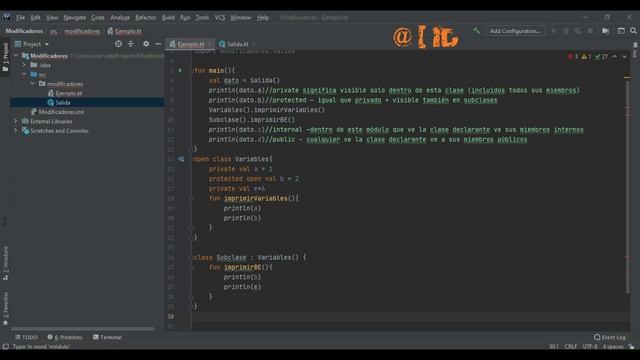Click the Debug bug icon in toolbar

(x=566, y=31)
